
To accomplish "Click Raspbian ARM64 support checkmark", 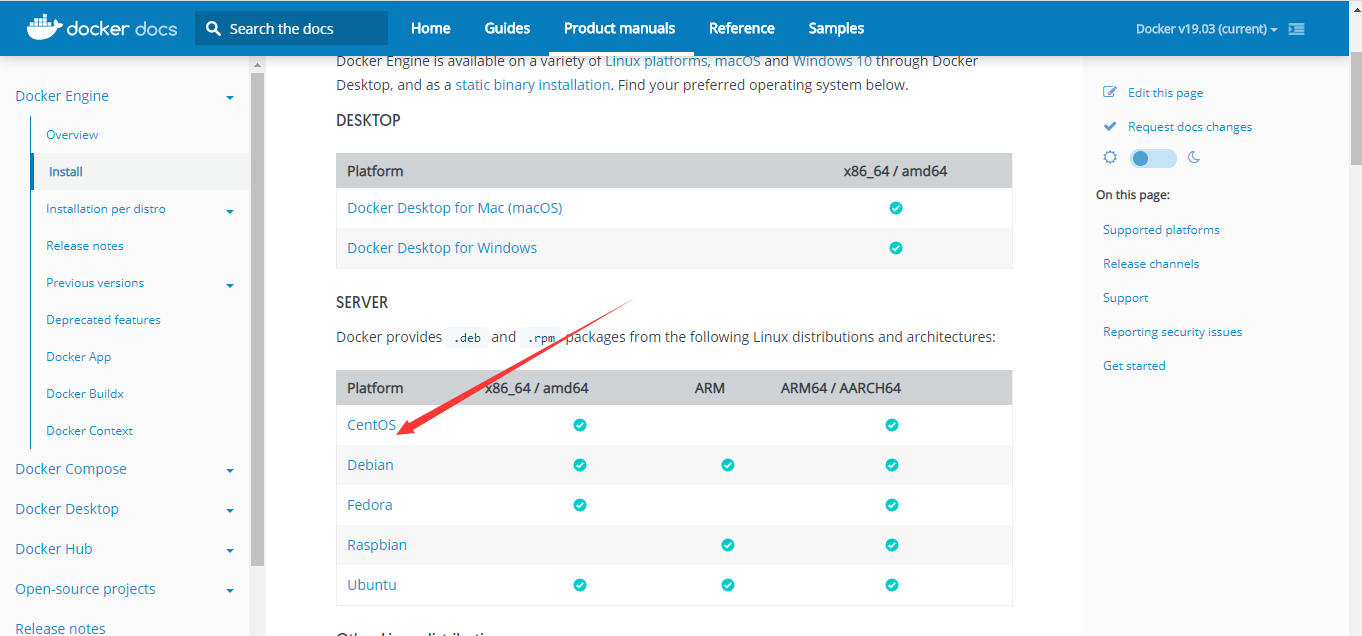I will 892,545.
